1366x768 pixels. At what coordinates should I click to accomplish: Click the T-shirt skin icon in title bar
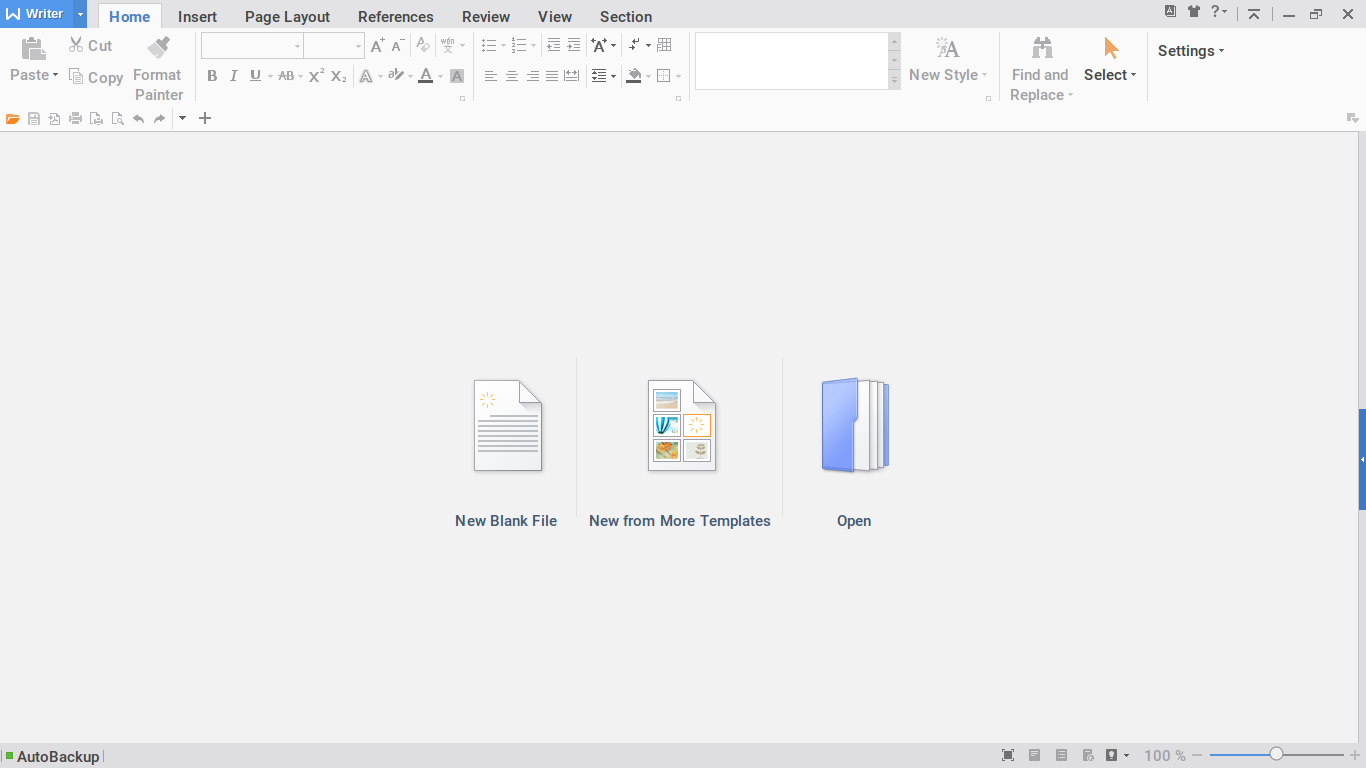pyautogui.click(x=1194, y=12)
